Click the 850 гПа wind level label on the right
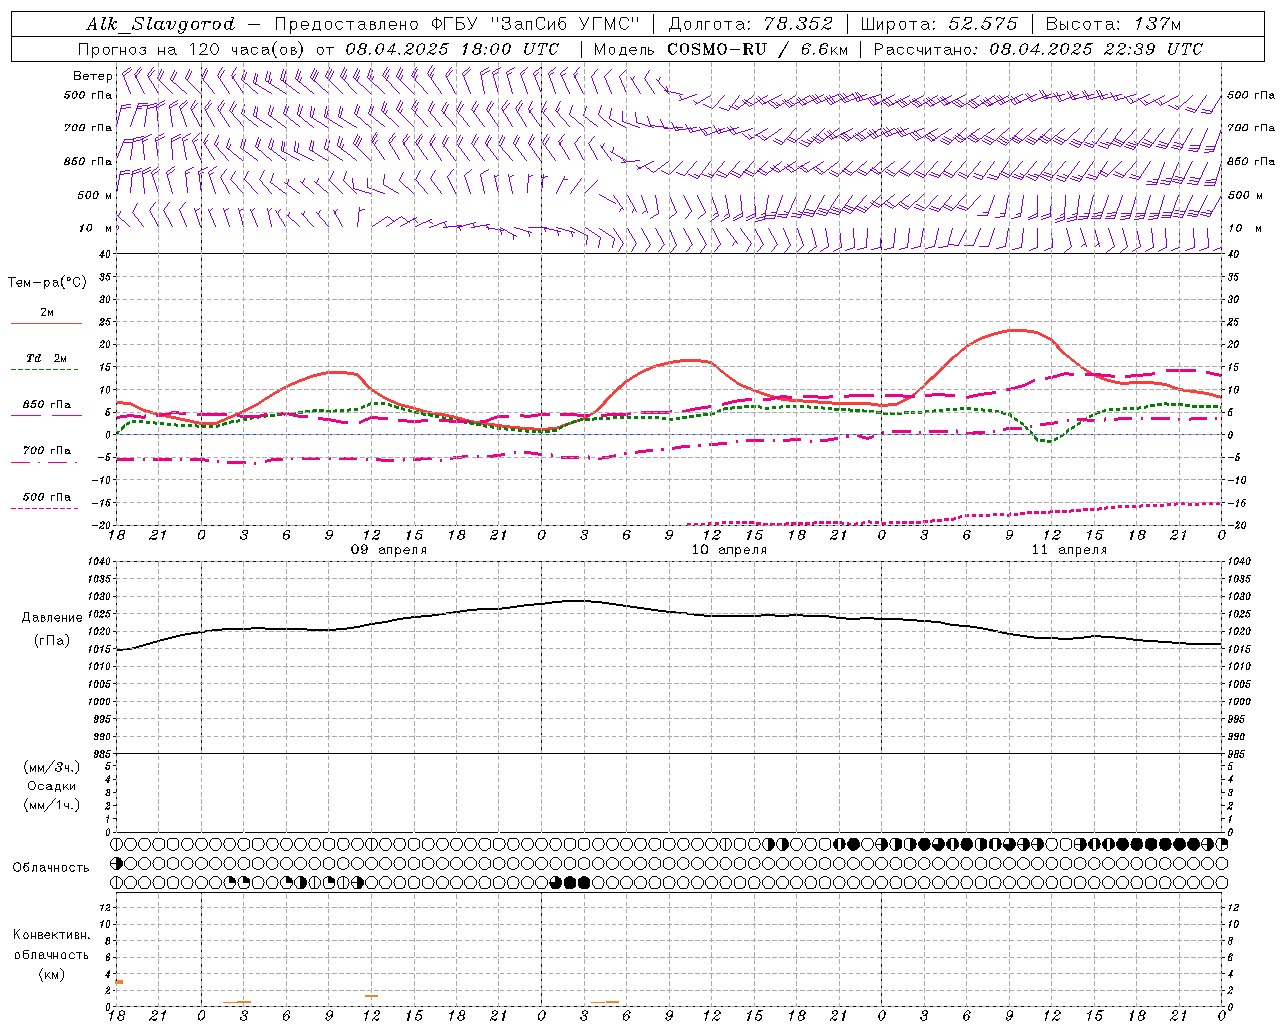 point(1251,161)
